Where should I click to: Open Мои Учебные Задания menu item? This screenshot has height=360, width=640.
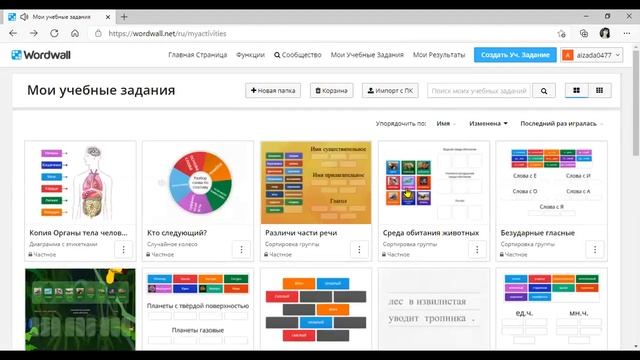367,55
